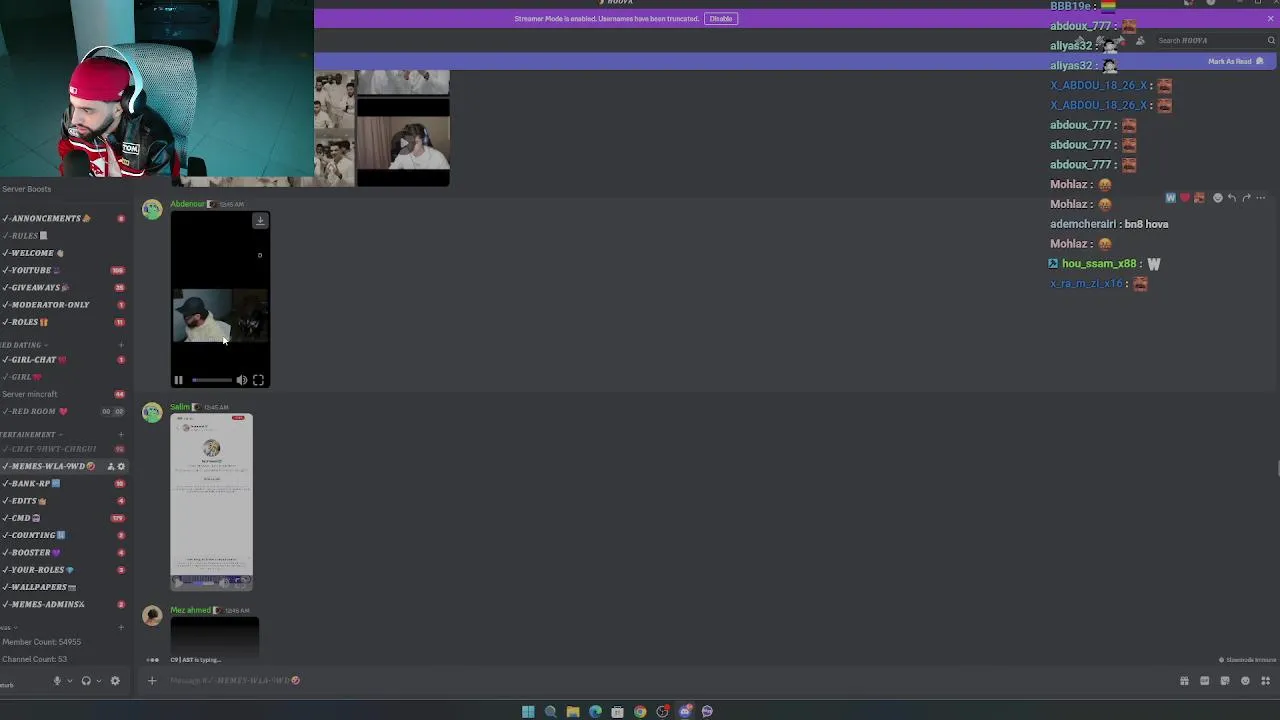Open the video in fullscreen mode
Screen dimensions: 1280x720
click(258, 380)
